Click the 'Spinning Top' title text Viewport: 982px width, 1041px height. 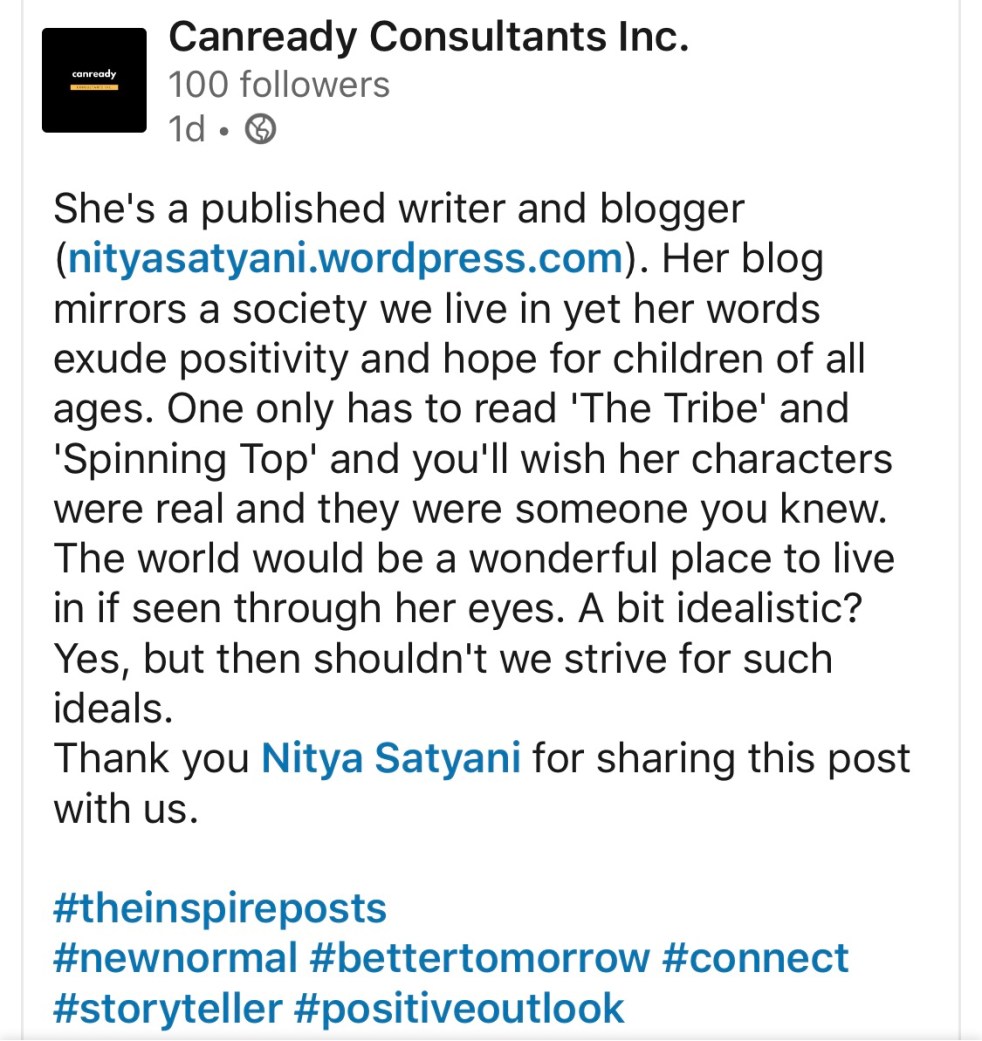pyautogui.click(x=186, y=459)
